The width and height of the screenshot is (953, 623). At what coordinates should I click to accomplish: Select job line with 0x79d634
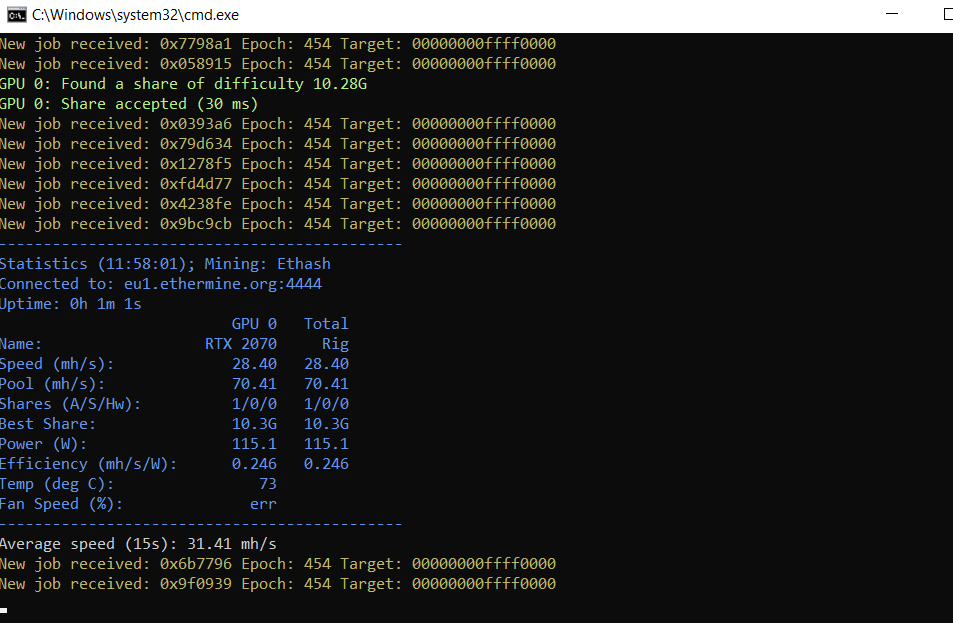278,144
